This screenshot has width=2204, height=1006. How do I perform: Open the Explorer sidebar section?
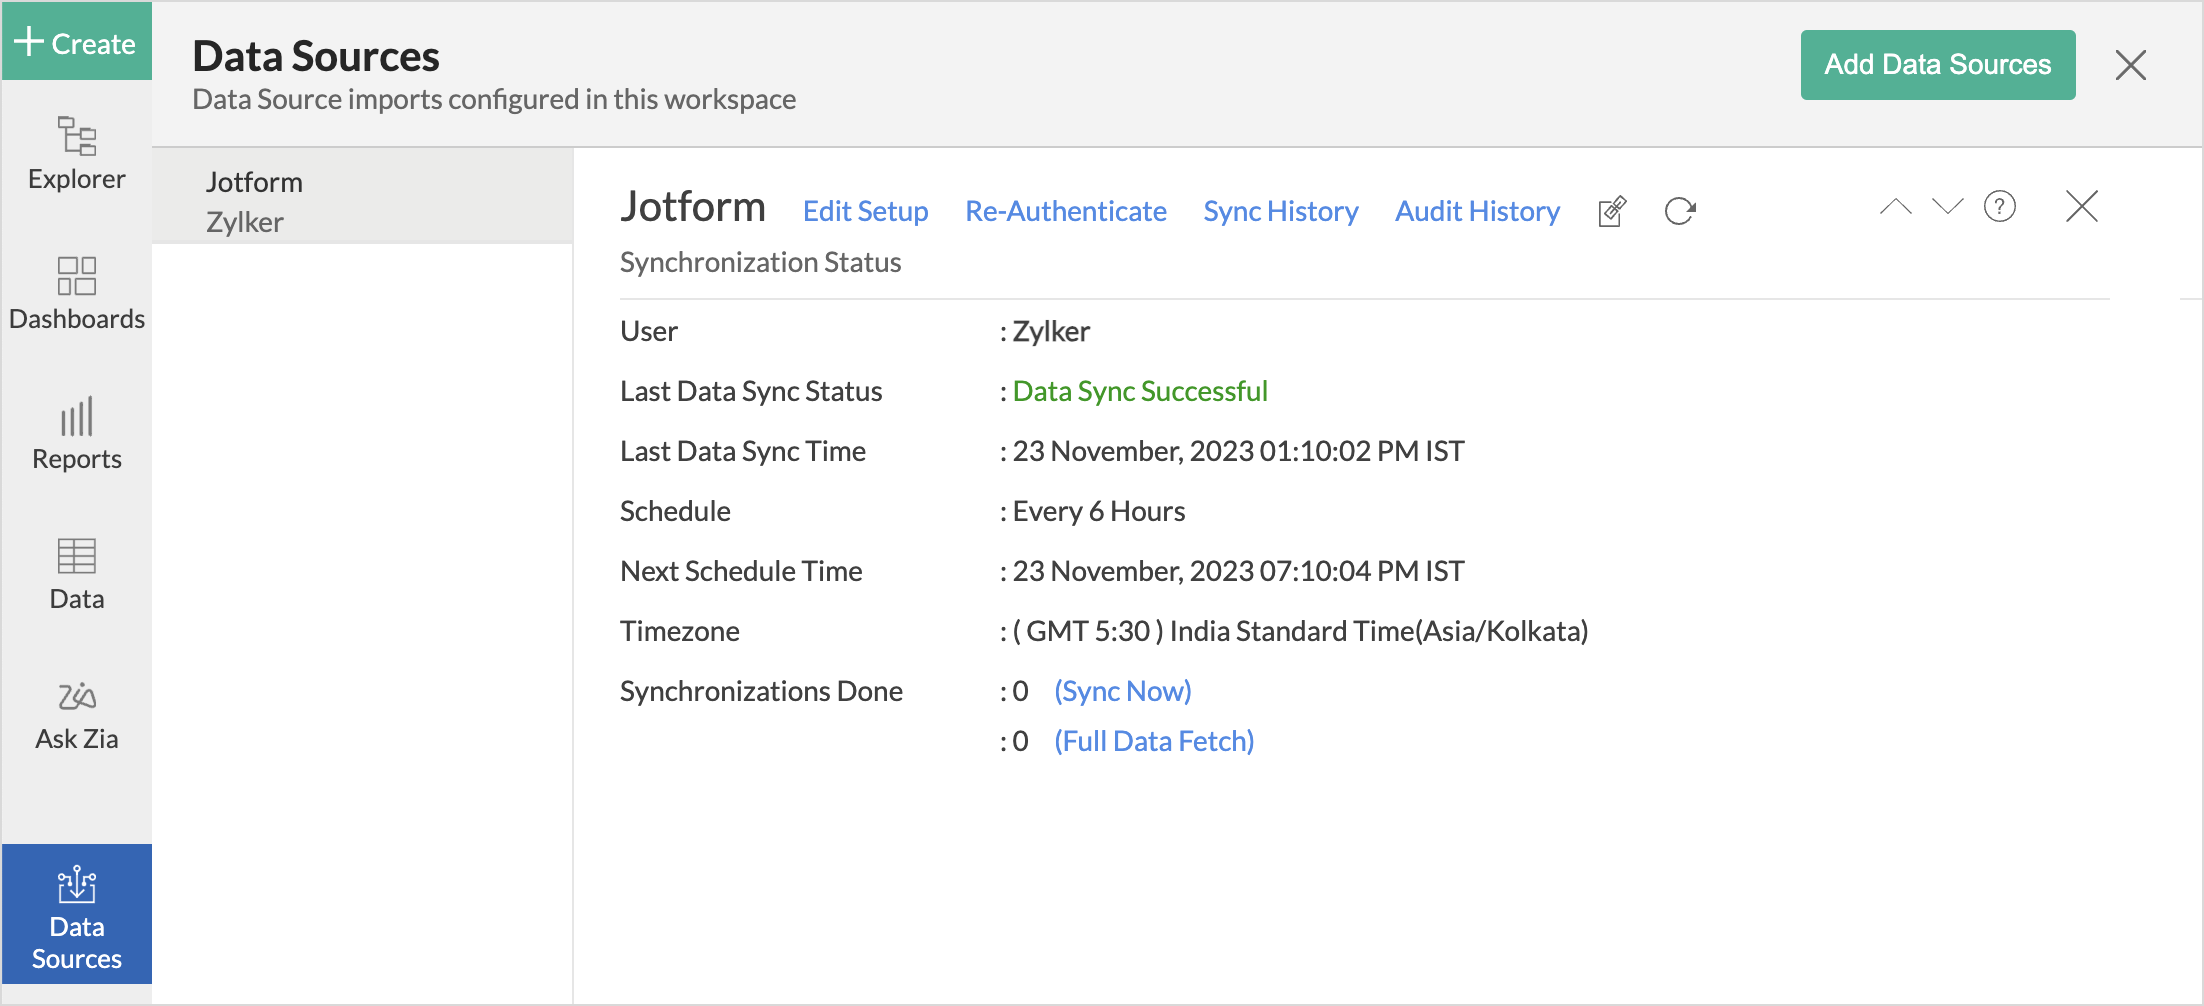pyautogui.click(x=77, y=153)
